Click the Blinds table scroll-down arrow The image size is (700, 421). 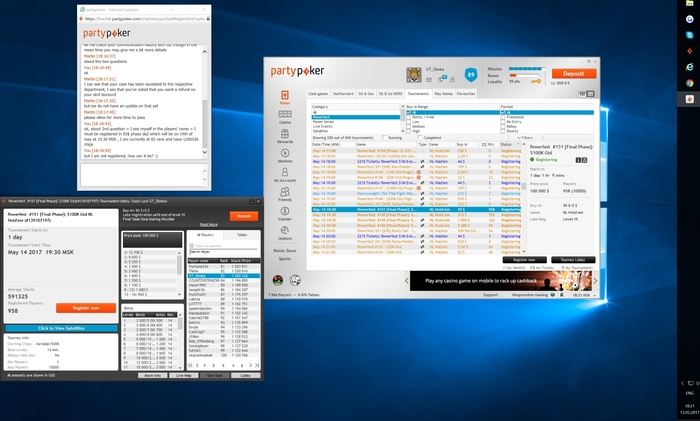point(180,367)
